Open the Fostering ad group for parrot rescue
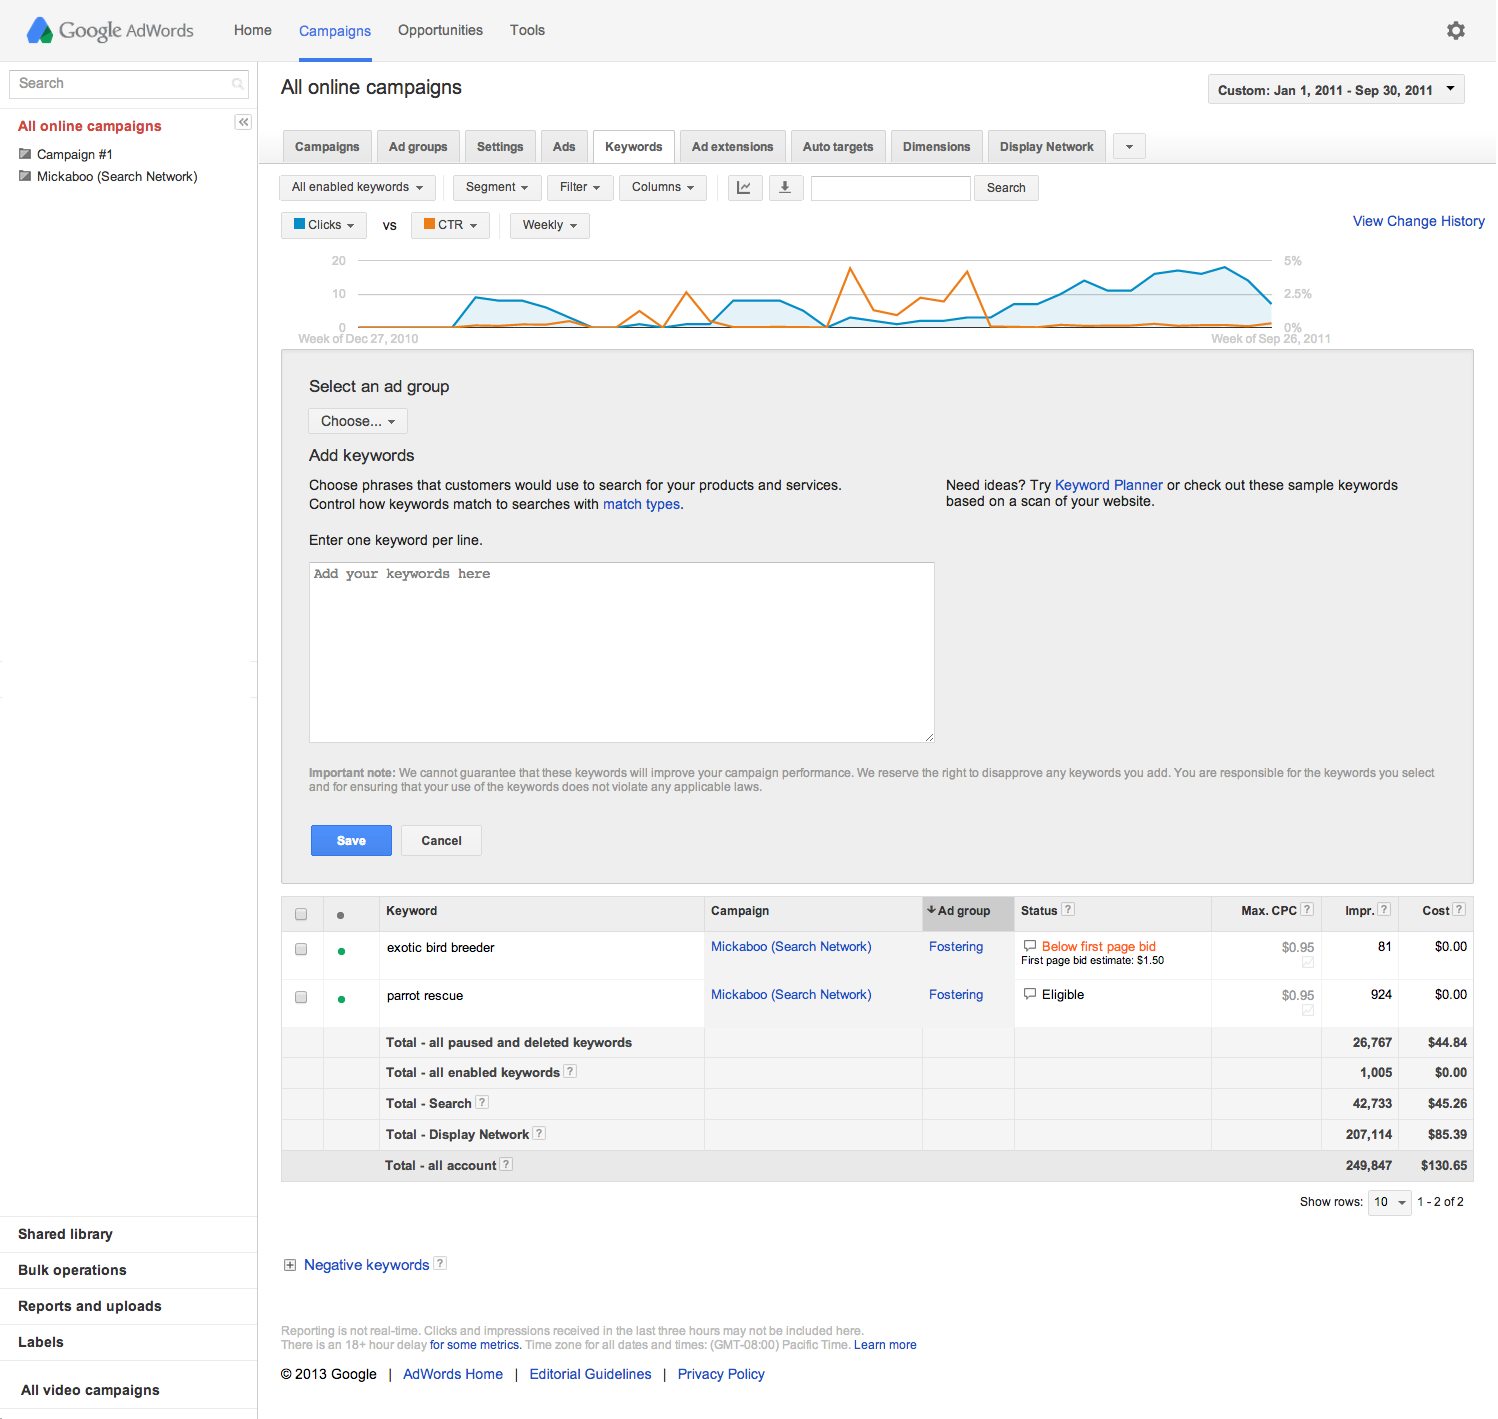Viewport: 1498px width, 1419px height. 955,994
